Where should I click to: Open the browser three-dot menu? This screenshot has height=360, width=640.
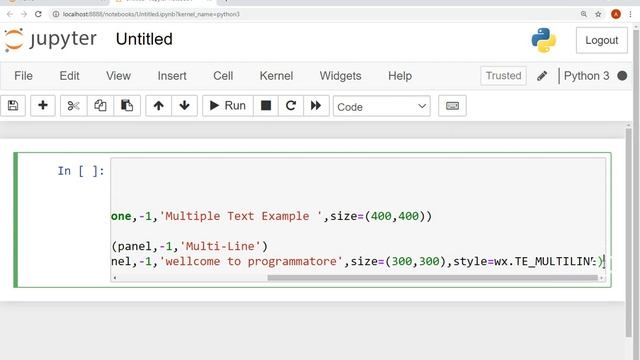tap(631, 14)
